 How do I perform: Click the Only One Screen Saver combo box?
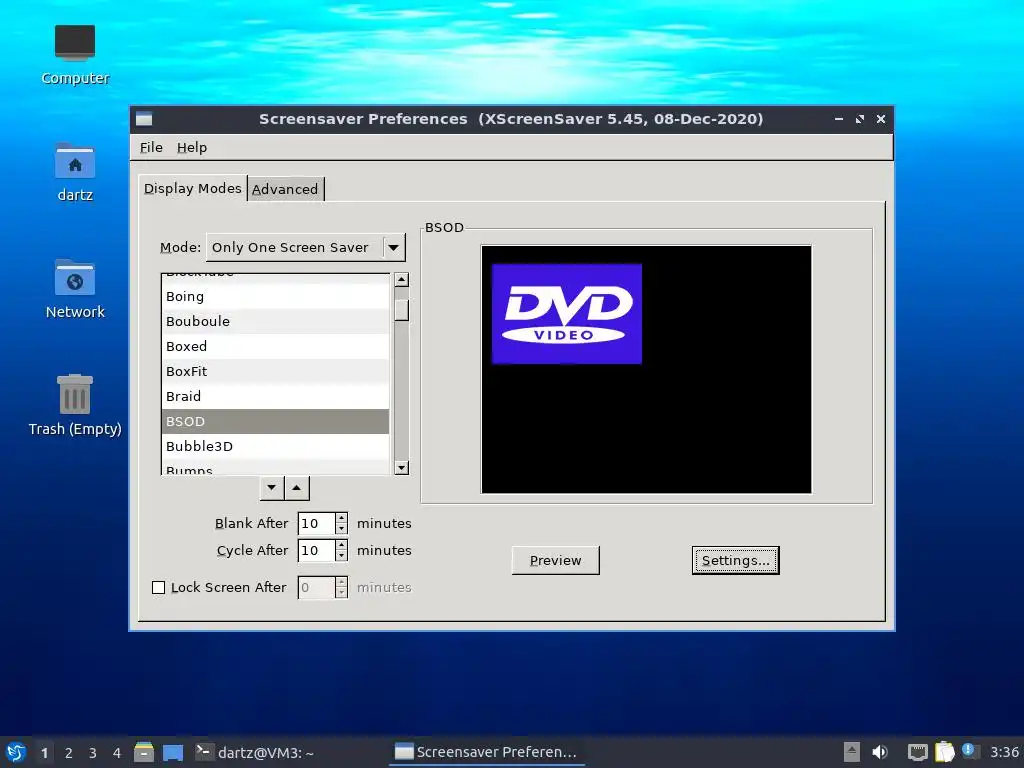306,248
